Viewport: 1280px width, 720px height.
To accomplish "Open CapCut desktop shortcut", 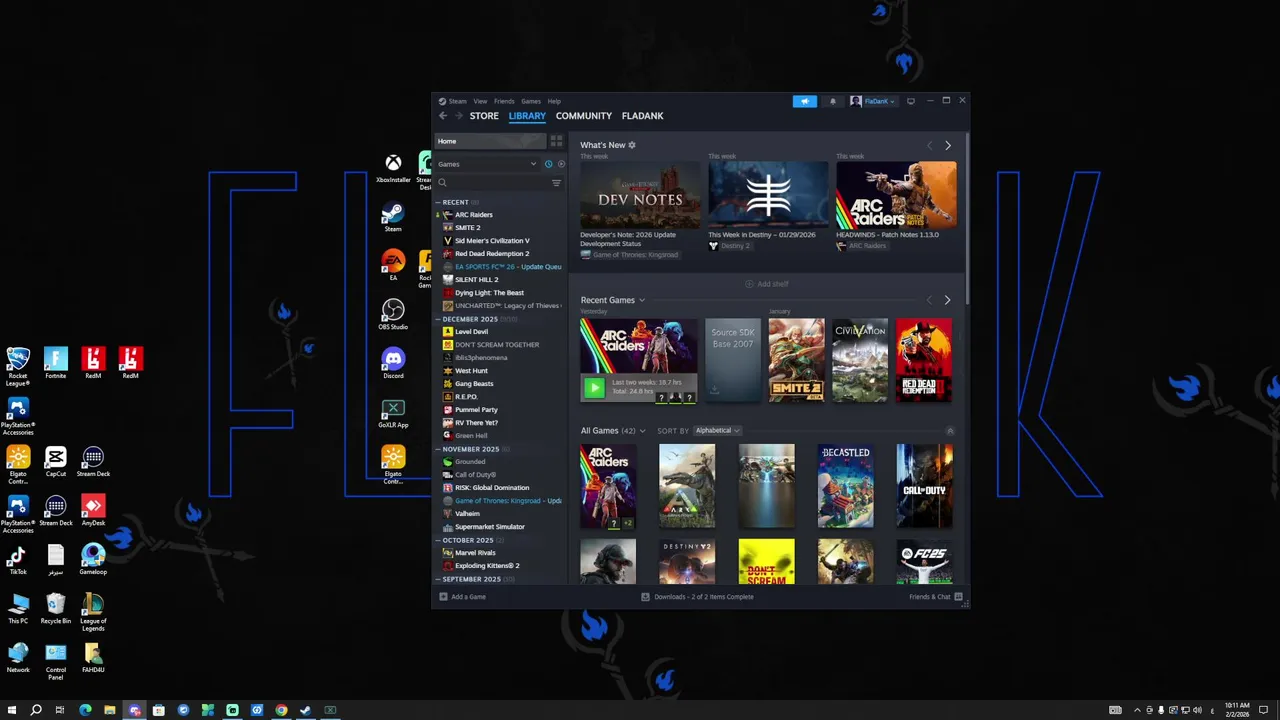I will point(56,461).
